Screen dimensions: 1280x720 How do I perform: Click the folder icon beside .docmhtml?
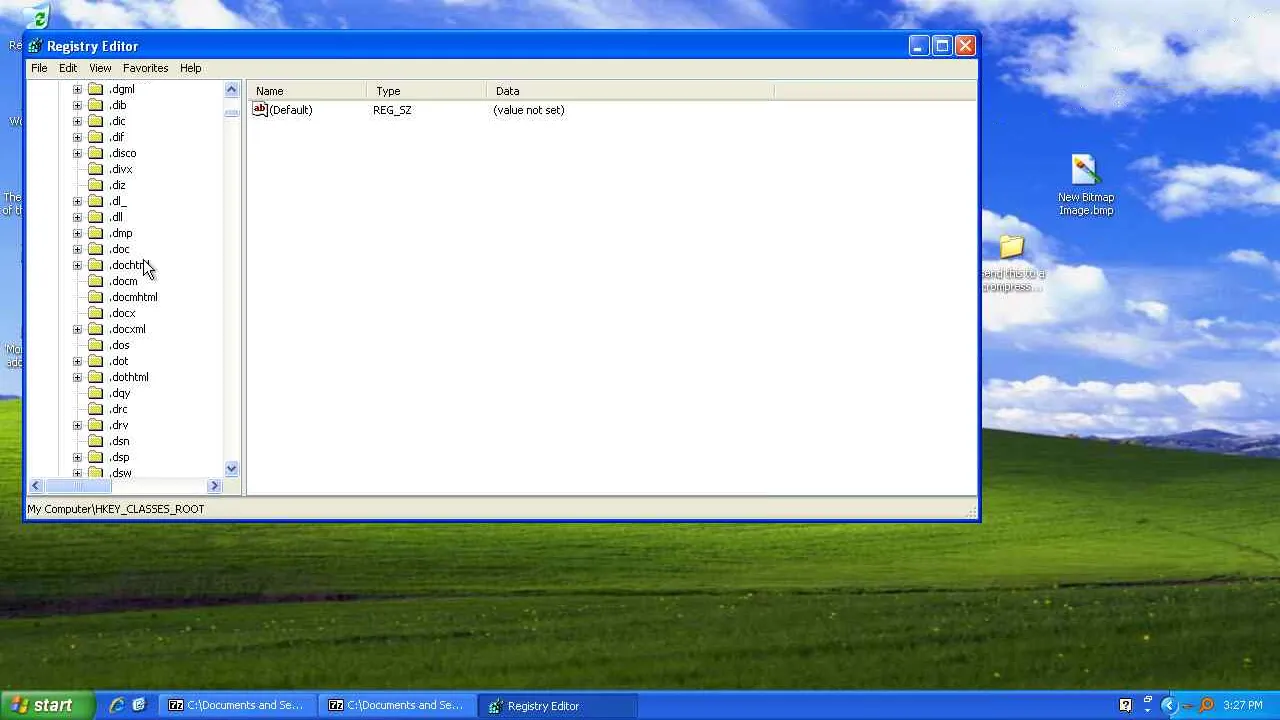96,297
